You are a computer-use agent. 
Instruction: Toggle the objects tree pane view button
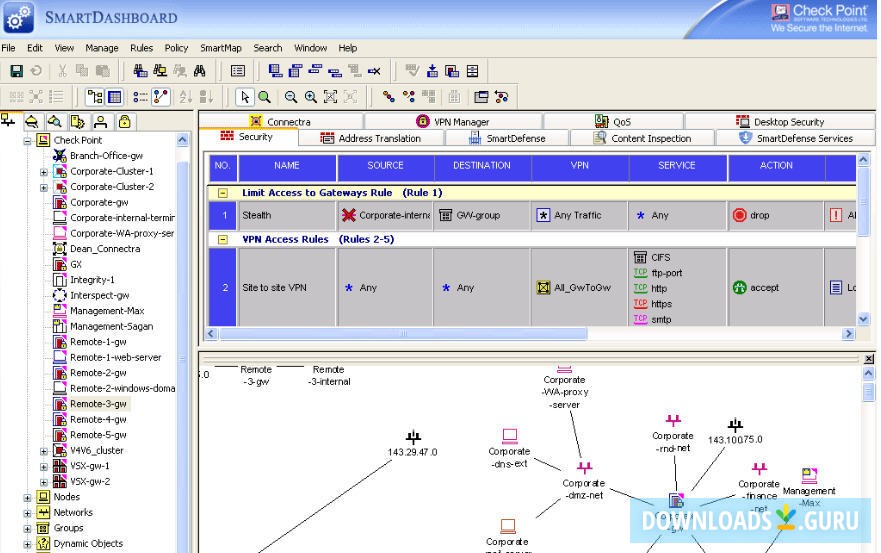point(94,97)
